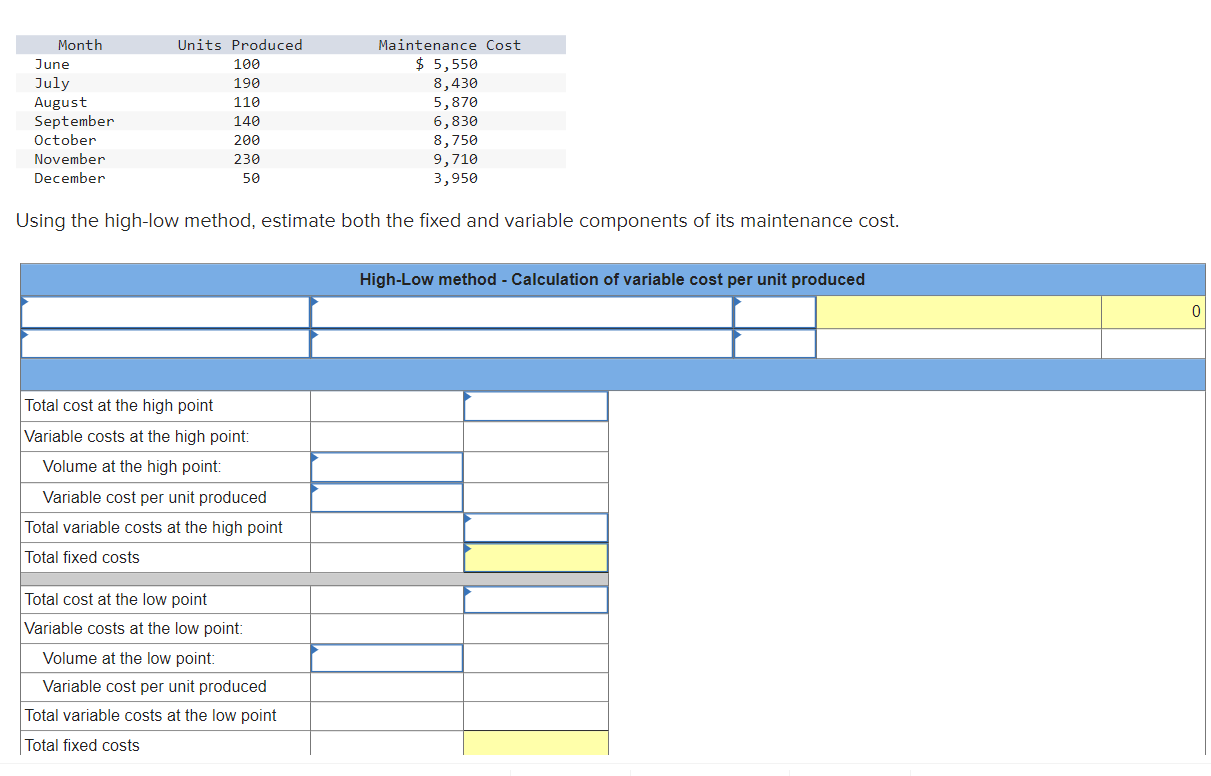Select the first label cell in the numerator row
Viewport: 1211px width, 776px height.
click(x=165, y=311)
